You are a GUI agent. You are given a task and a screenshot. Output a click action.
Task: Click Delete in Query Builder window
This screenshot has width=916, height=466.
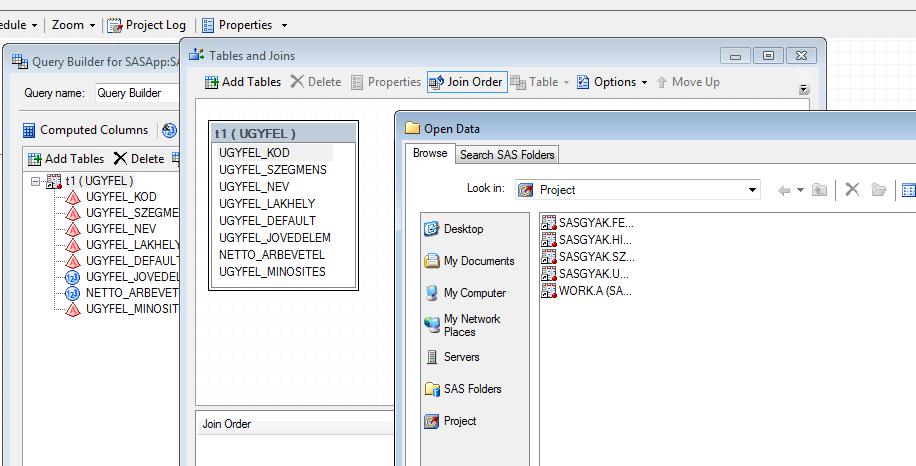click(x=139, y=159)
